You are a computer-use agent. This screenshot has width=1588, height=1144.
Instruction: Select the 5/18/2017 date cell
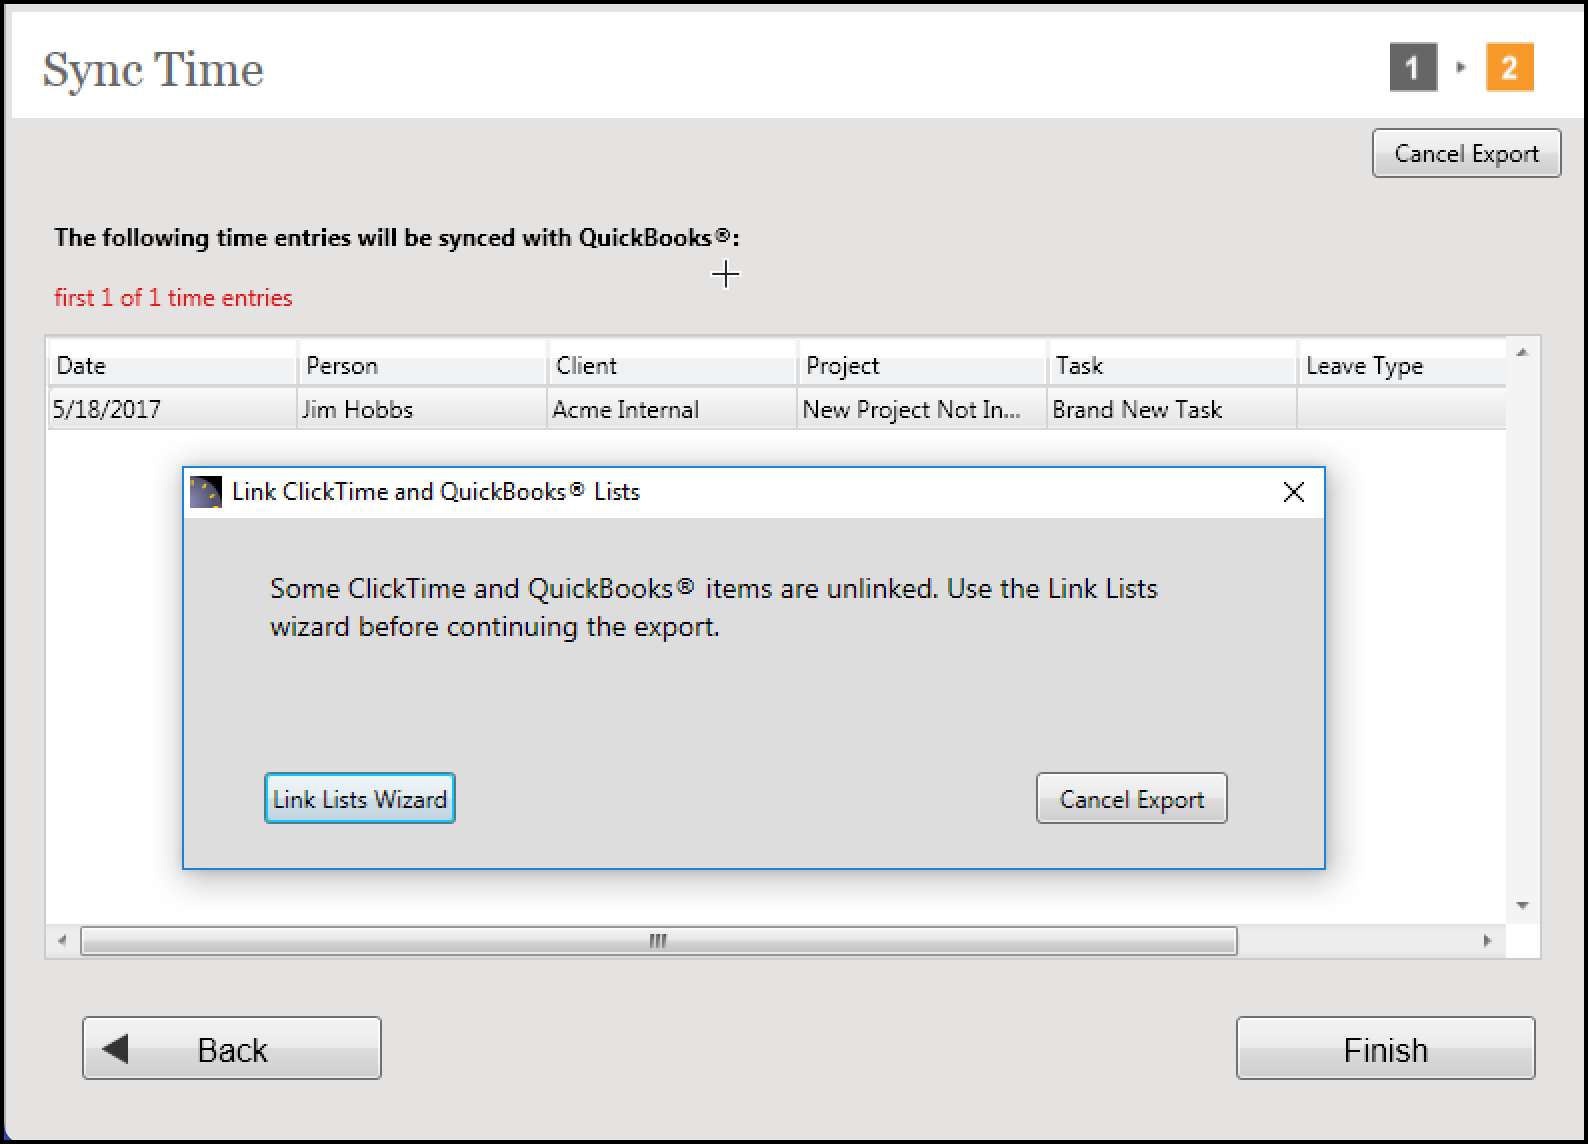[173, 409]
